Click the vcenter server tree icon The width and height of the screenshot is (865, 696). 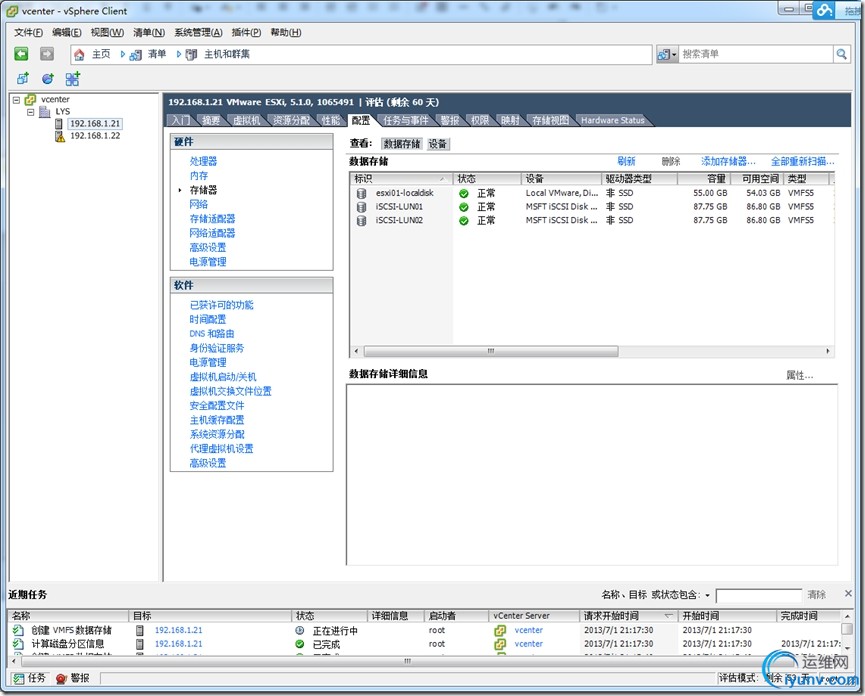tap(30, 100)
